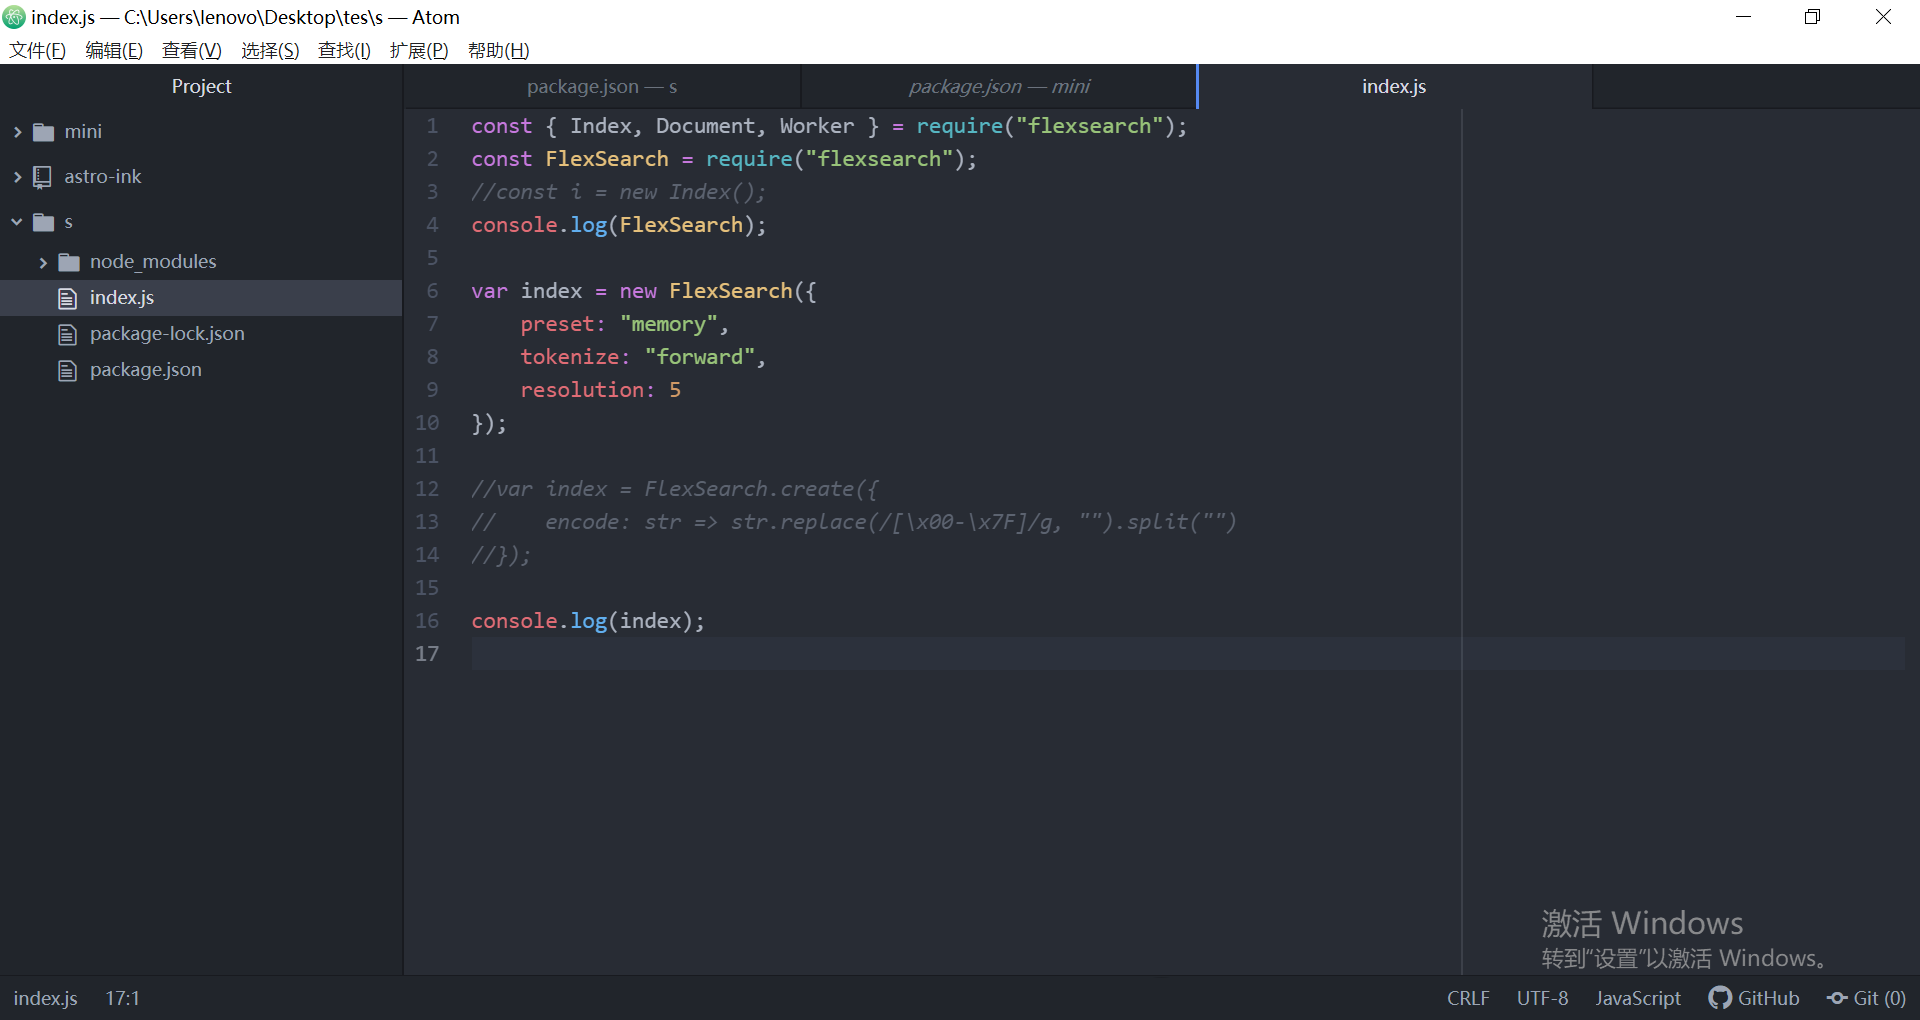Click the astro-ink book icon in sidebar
Screen dimensions: 1920x1020
point(41,176)
